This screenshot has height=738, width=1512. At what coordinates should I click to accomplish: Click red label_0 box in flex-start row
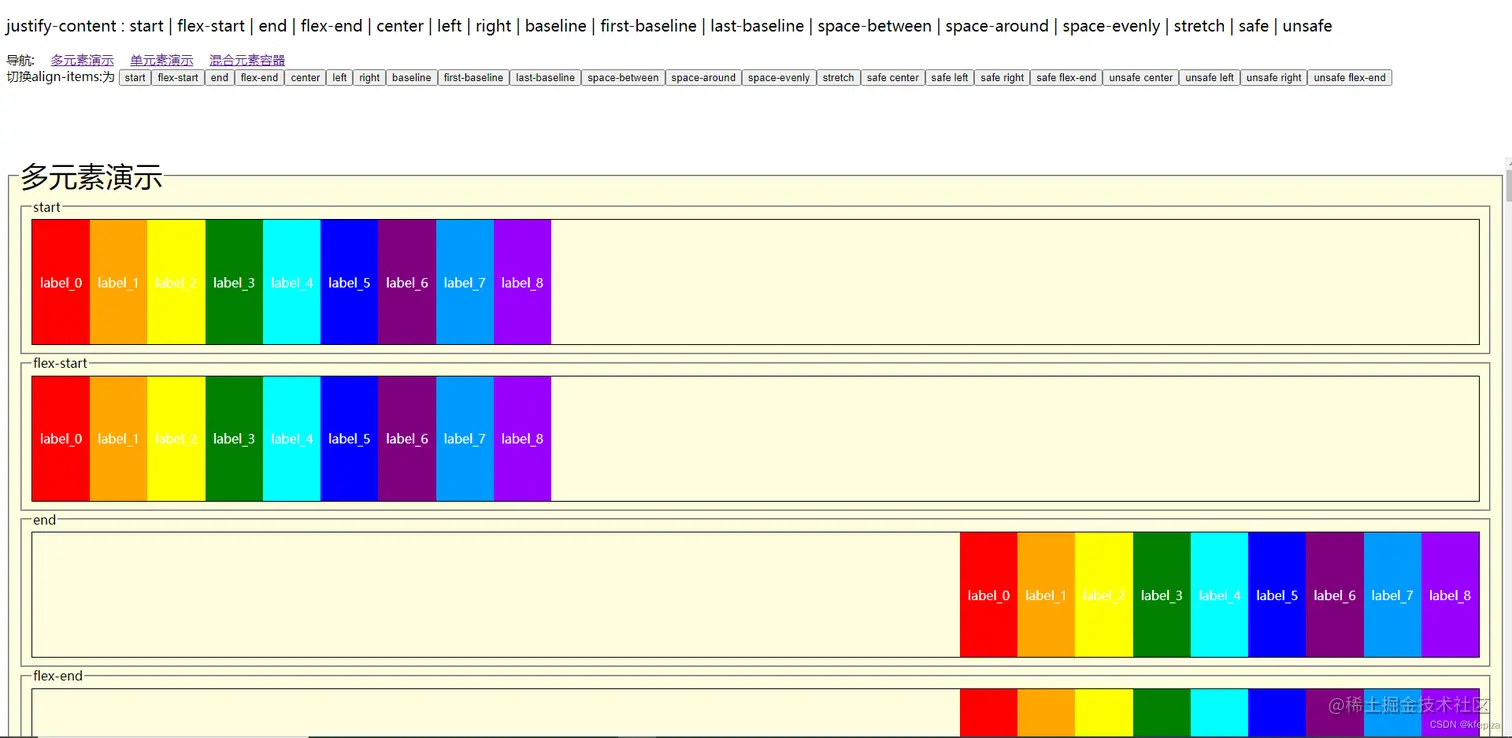61,438
